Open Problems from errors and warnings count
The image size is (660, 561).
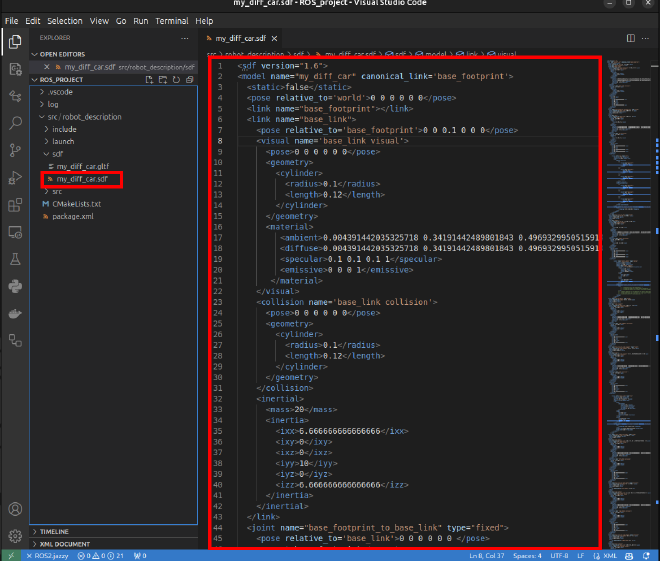click(101, 556)
